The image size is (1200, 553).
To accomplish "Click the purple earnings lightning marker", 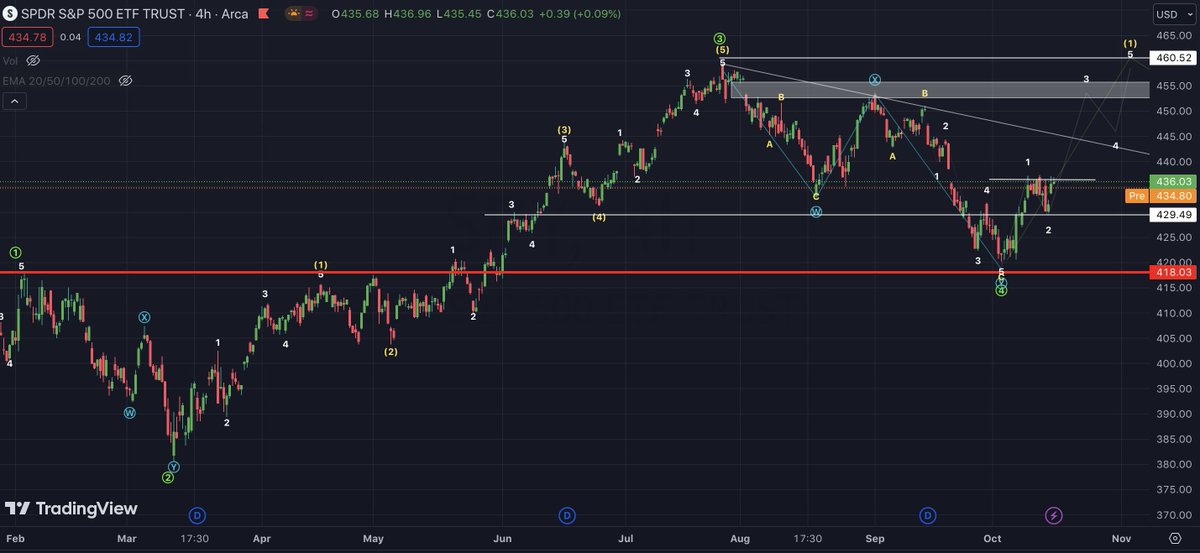I will tap(1054, 515).
